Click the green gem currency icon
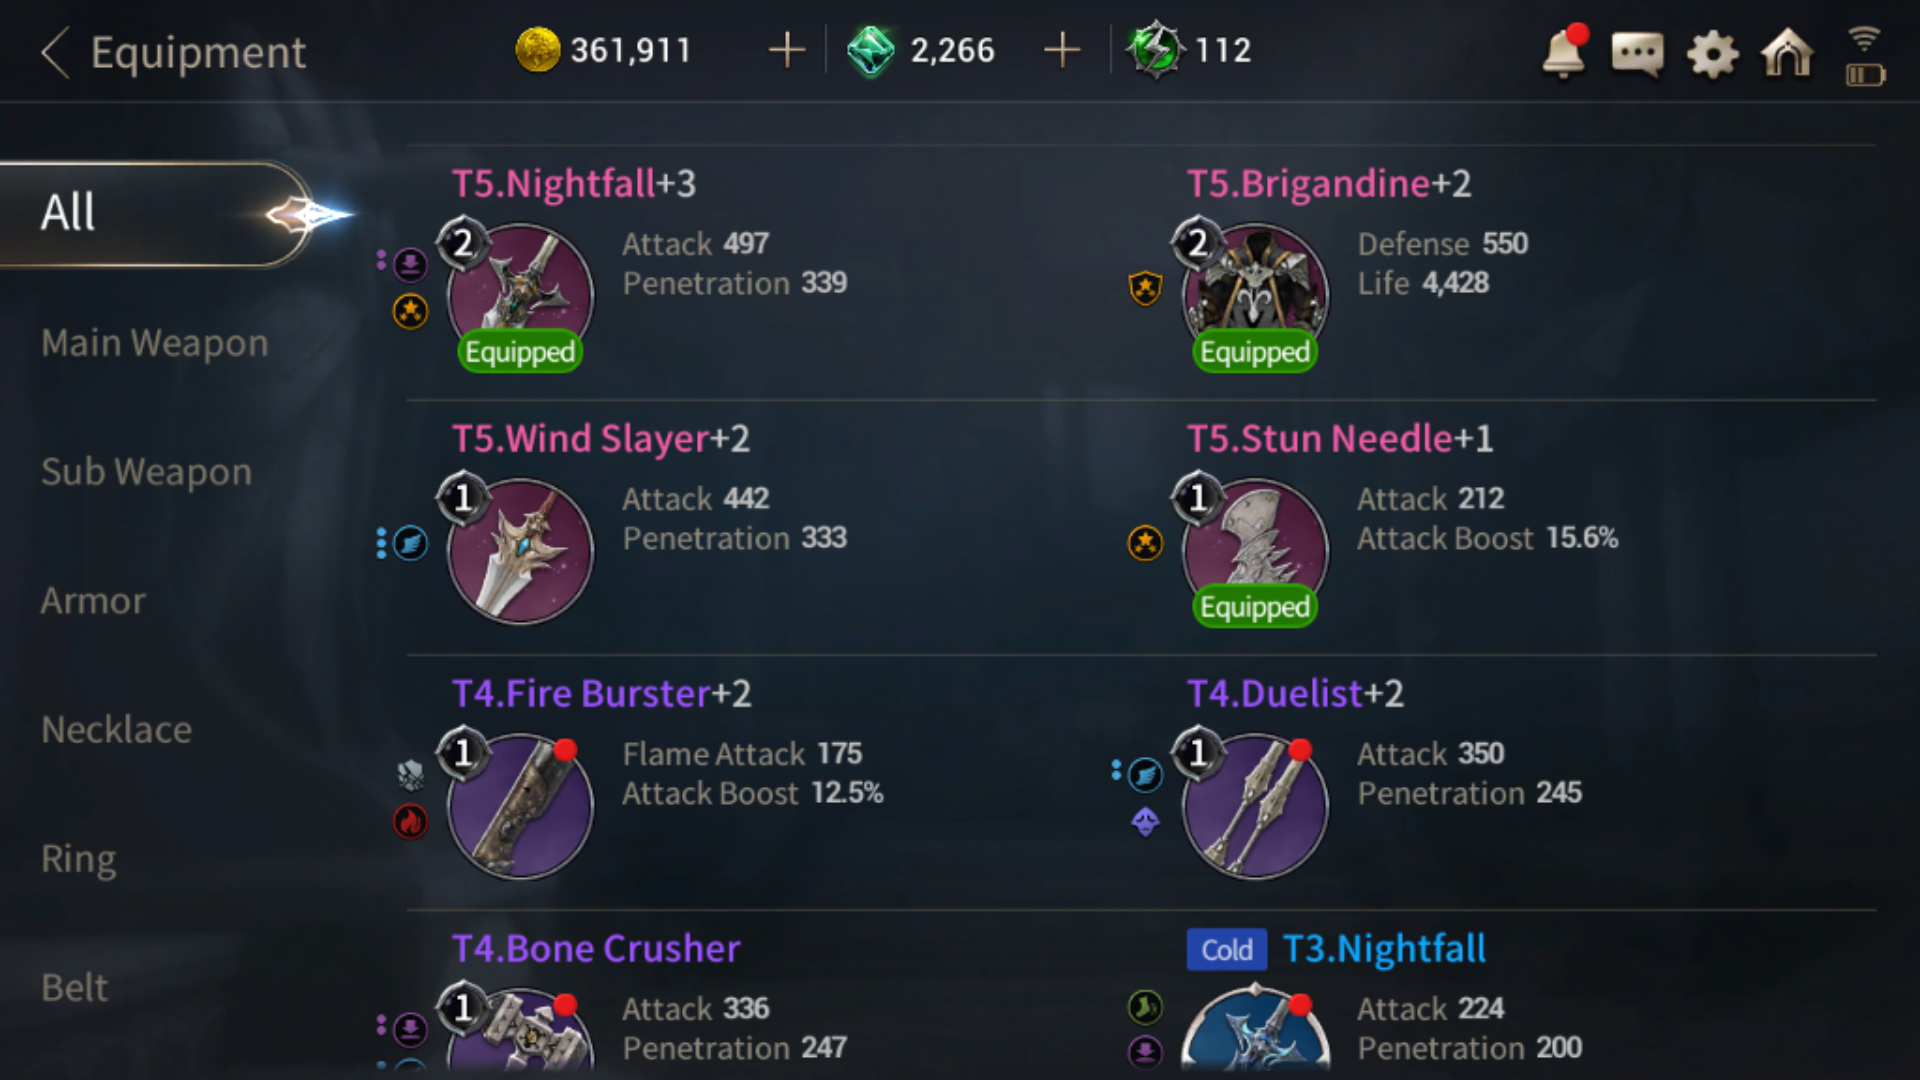1920x1080 pixels. click(x=870, y=51)
